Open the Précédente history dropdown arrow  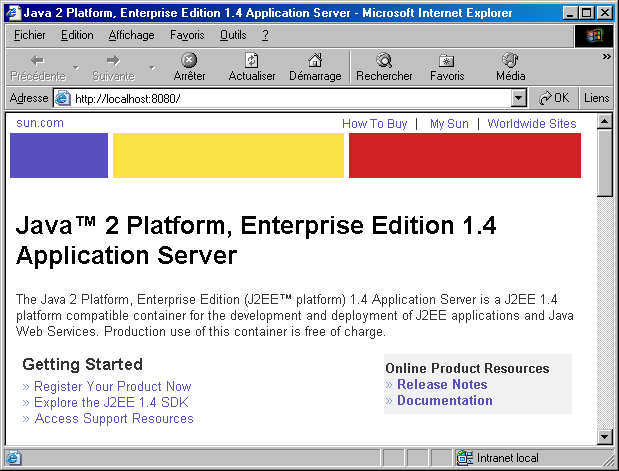click(x=77, y=68)
